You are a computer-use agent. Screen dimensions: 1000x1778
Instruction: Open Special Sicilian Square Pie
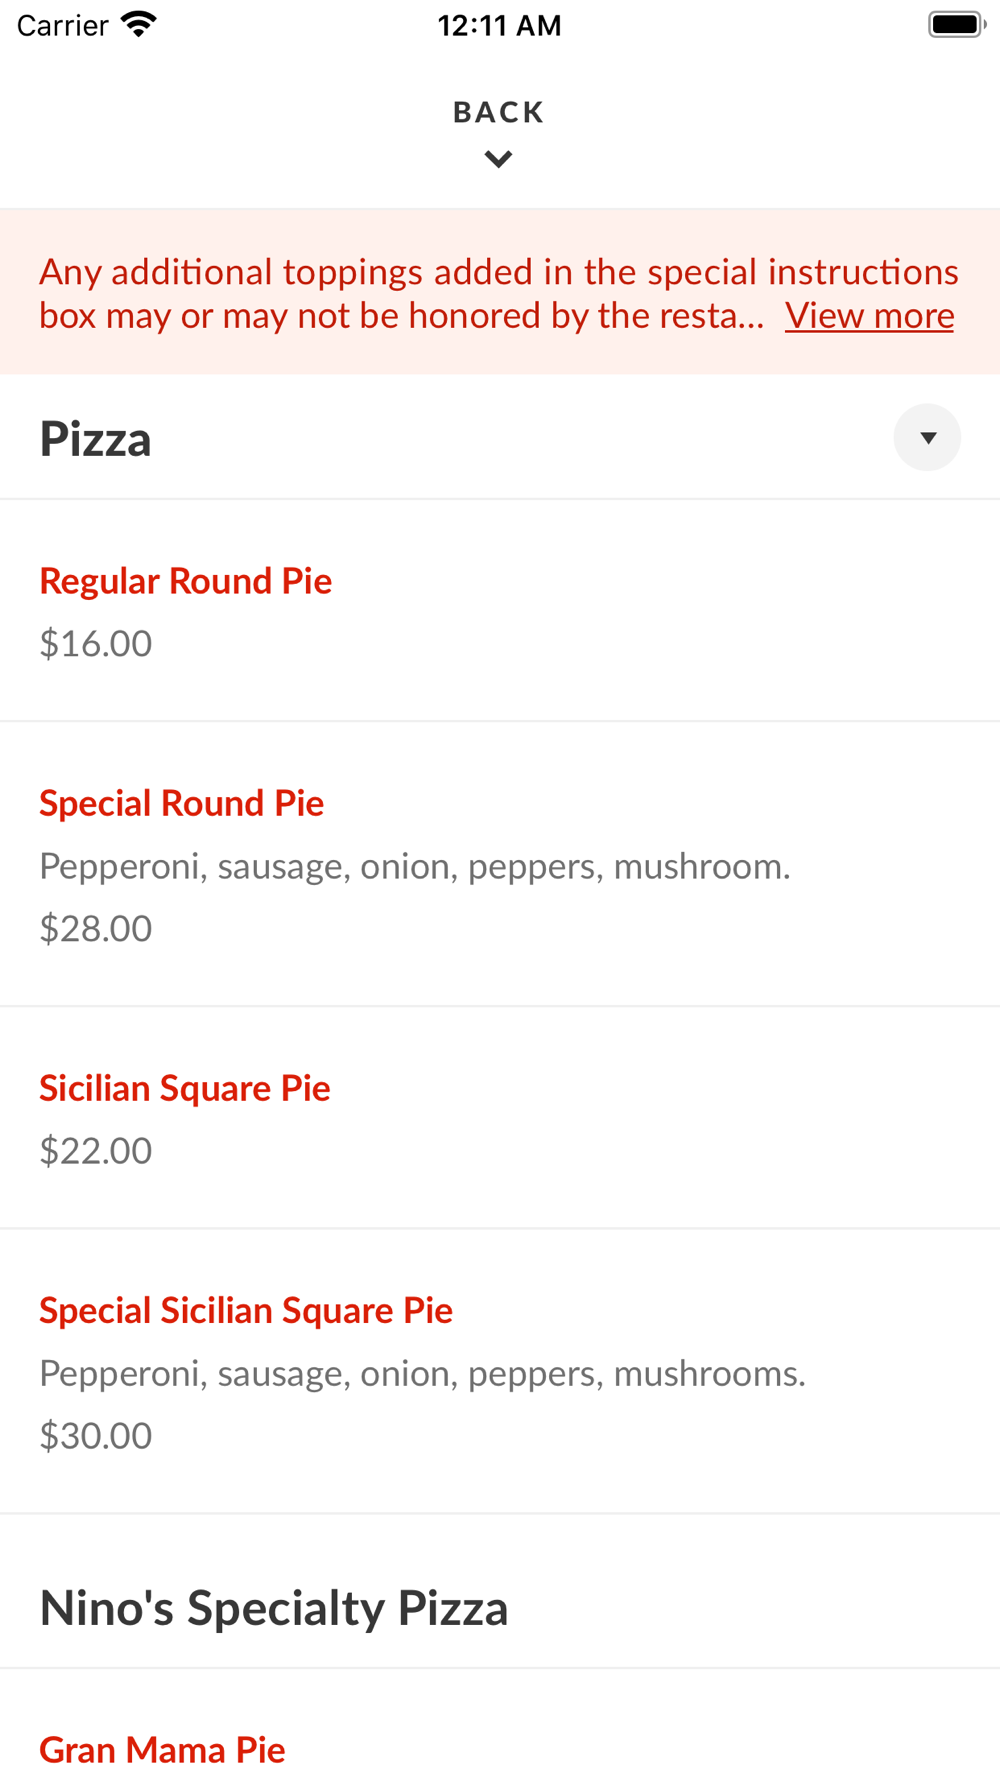click(x=245, y=1310)
